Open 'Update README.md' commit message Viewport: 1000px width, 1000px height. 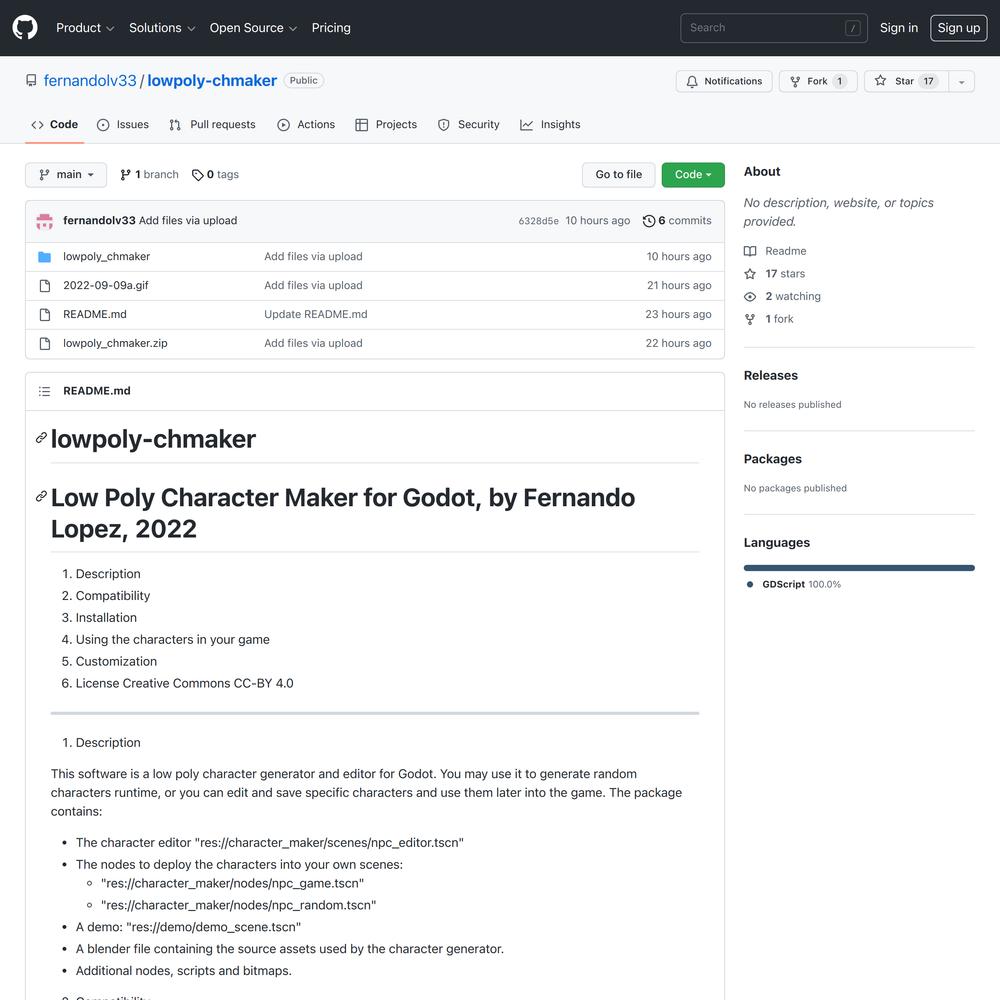click(x=316, y=314)
